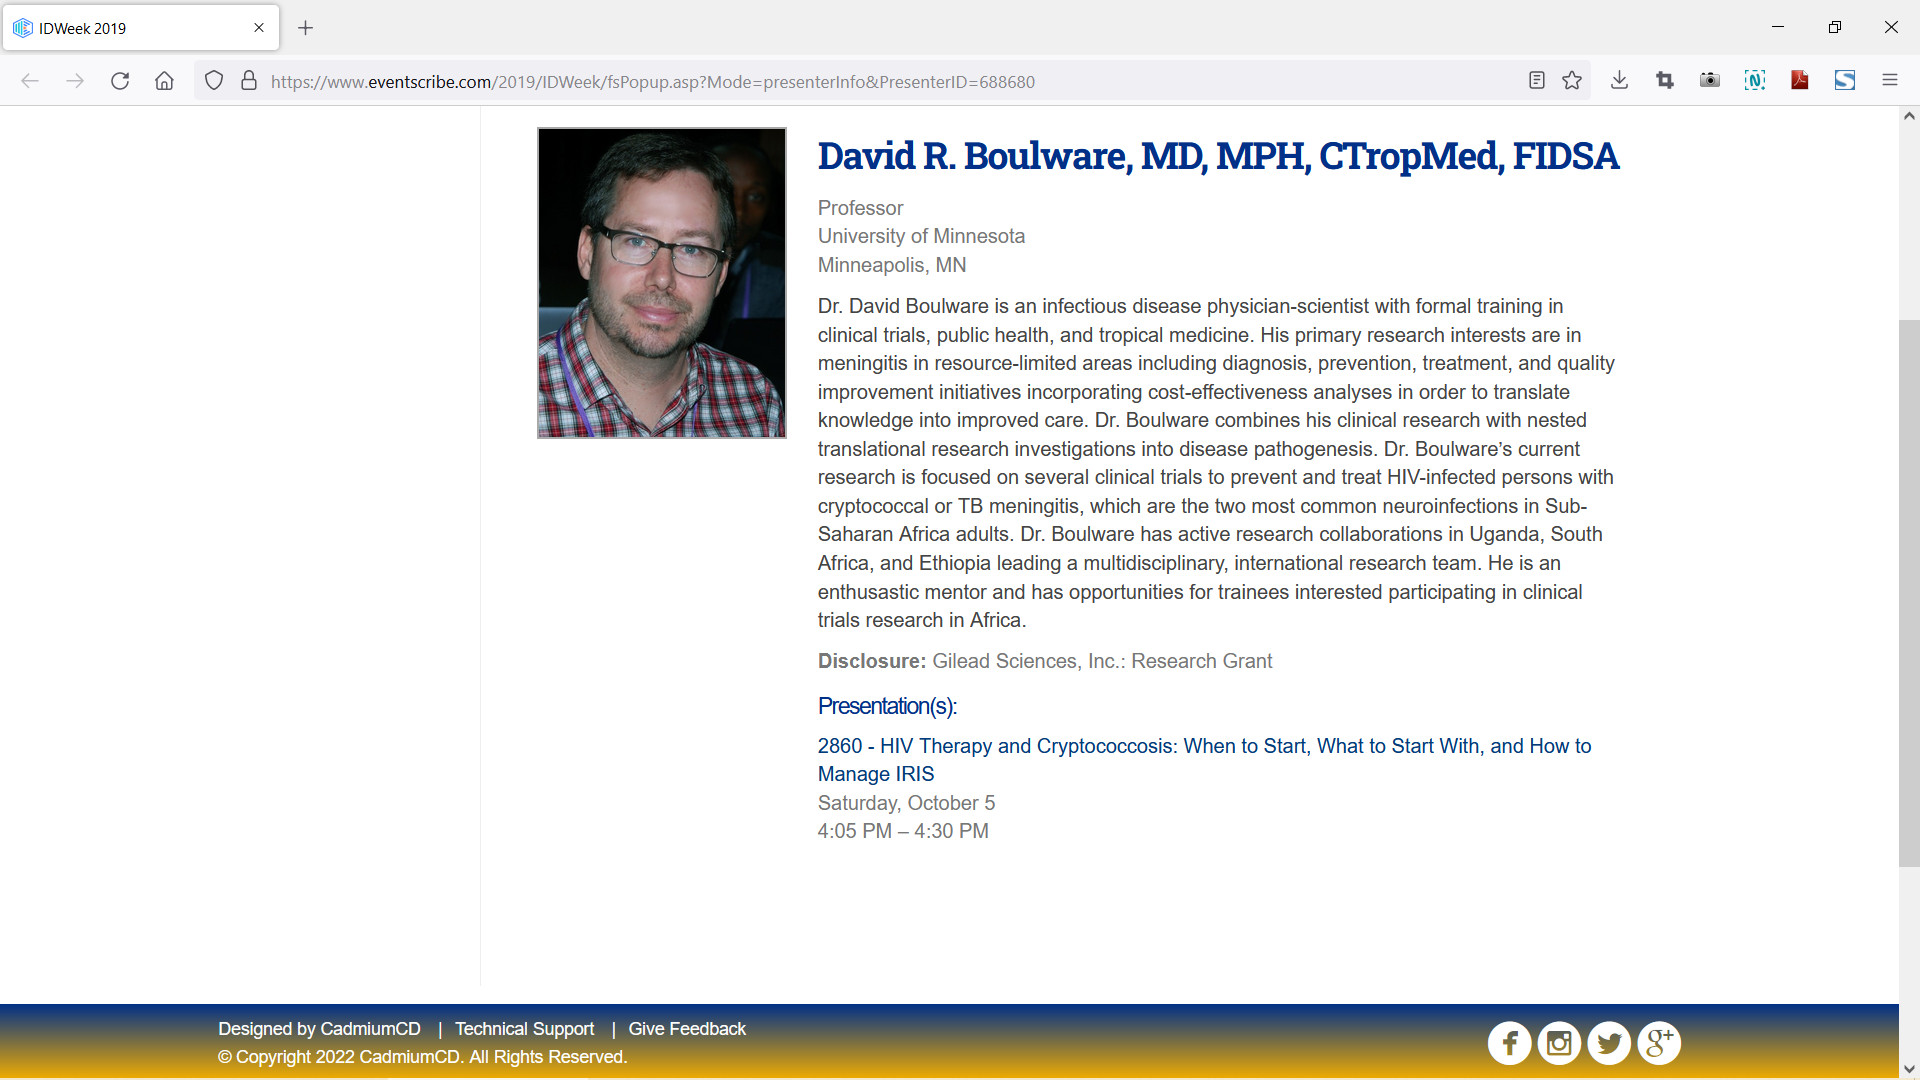Activate the crop screenshot extension
The width and height of the screenshot is (1920, 1080).
point(1664,81)
